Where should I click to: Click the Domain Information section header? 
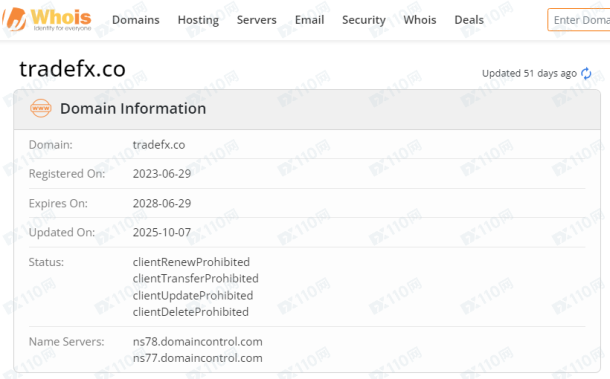(133, 109)
